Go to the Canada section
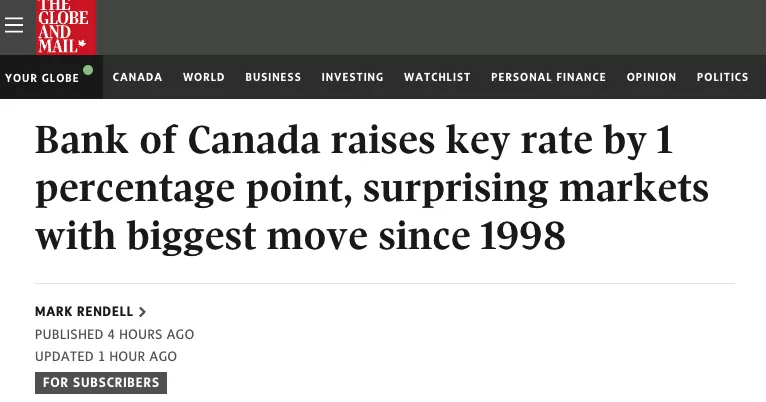This screenshot has height=402, width=766. click(x=137, y=77)
